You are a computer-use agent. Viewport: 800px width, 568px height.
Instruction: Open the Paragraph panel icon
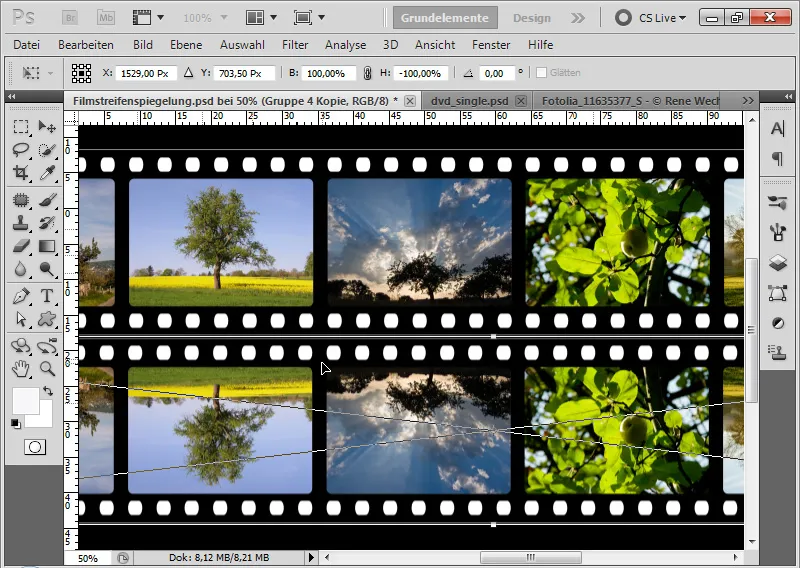tap(778, 158)
